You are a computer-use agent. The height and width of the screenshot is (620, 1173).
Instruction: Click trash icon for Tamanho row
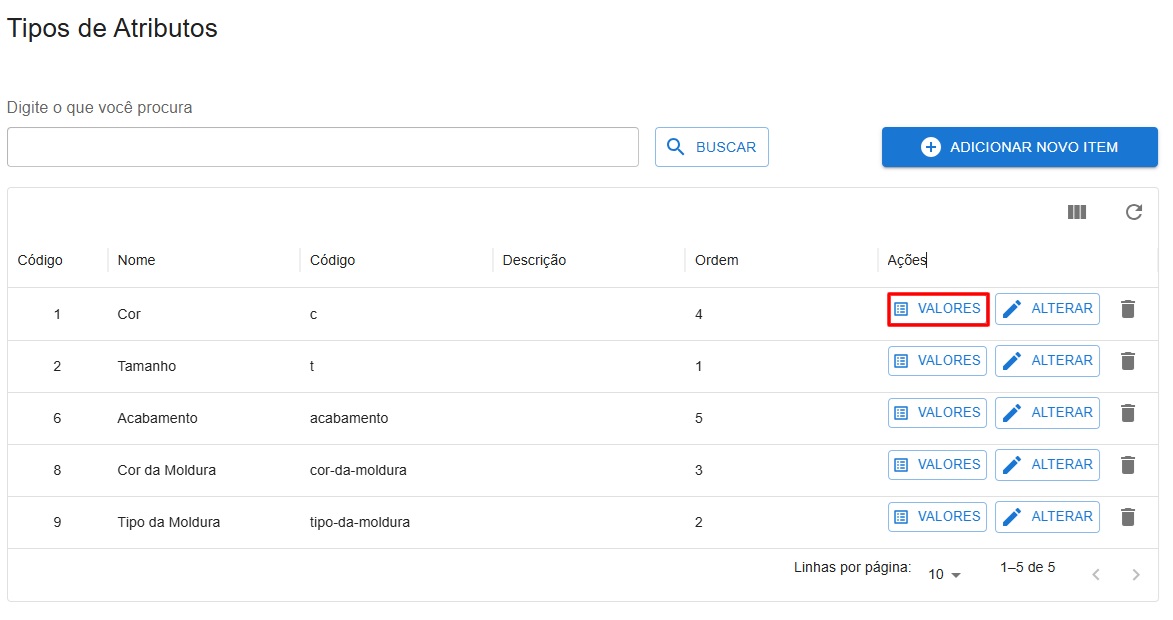1127,361
